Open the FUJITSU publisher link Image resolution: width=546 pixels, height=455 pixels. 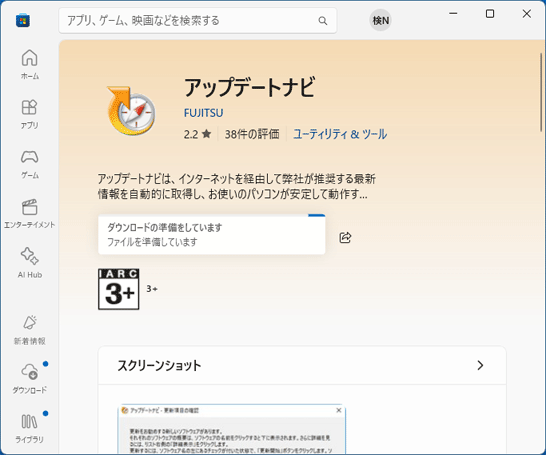[x=204, y=113]
